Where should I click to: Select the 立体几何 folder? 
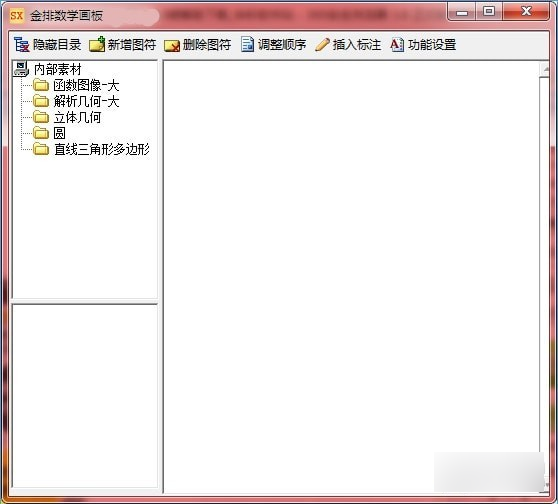(x=77, y=117)
